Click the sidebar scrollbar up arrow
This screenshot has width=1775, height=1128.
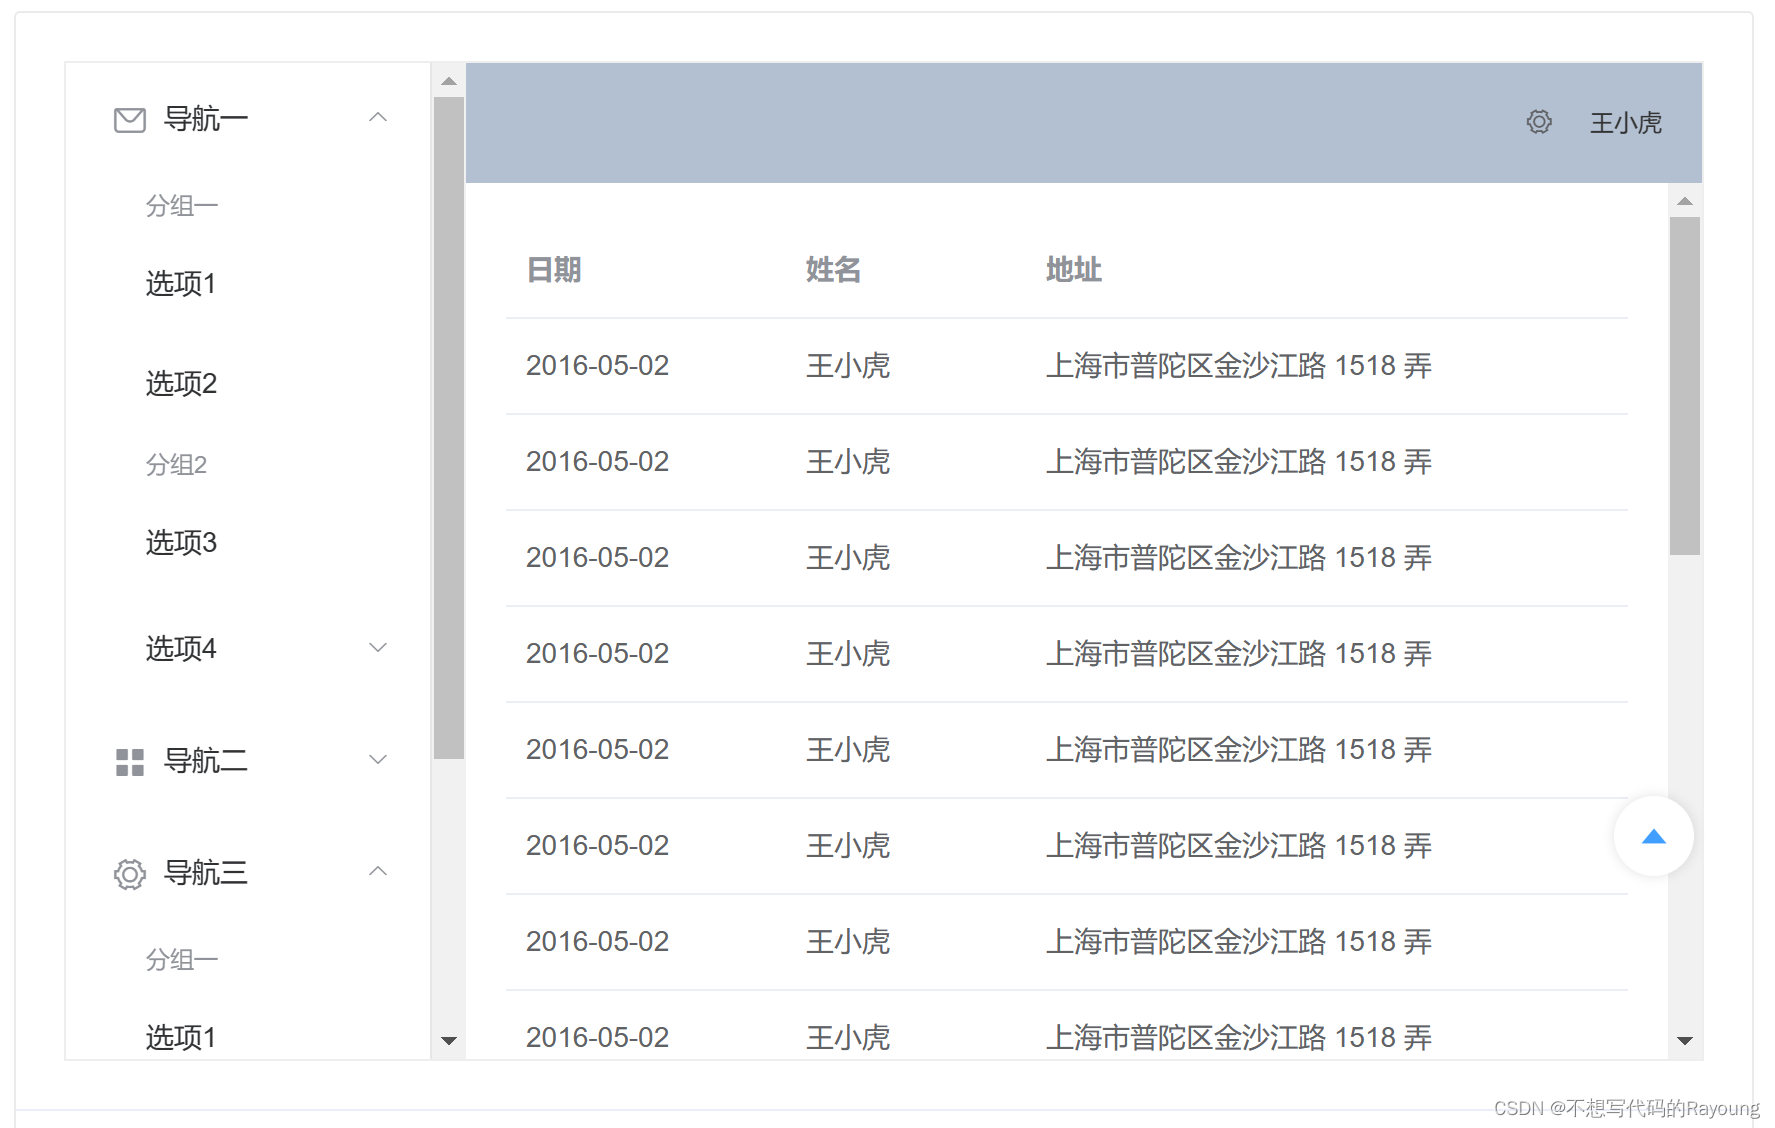449,81
